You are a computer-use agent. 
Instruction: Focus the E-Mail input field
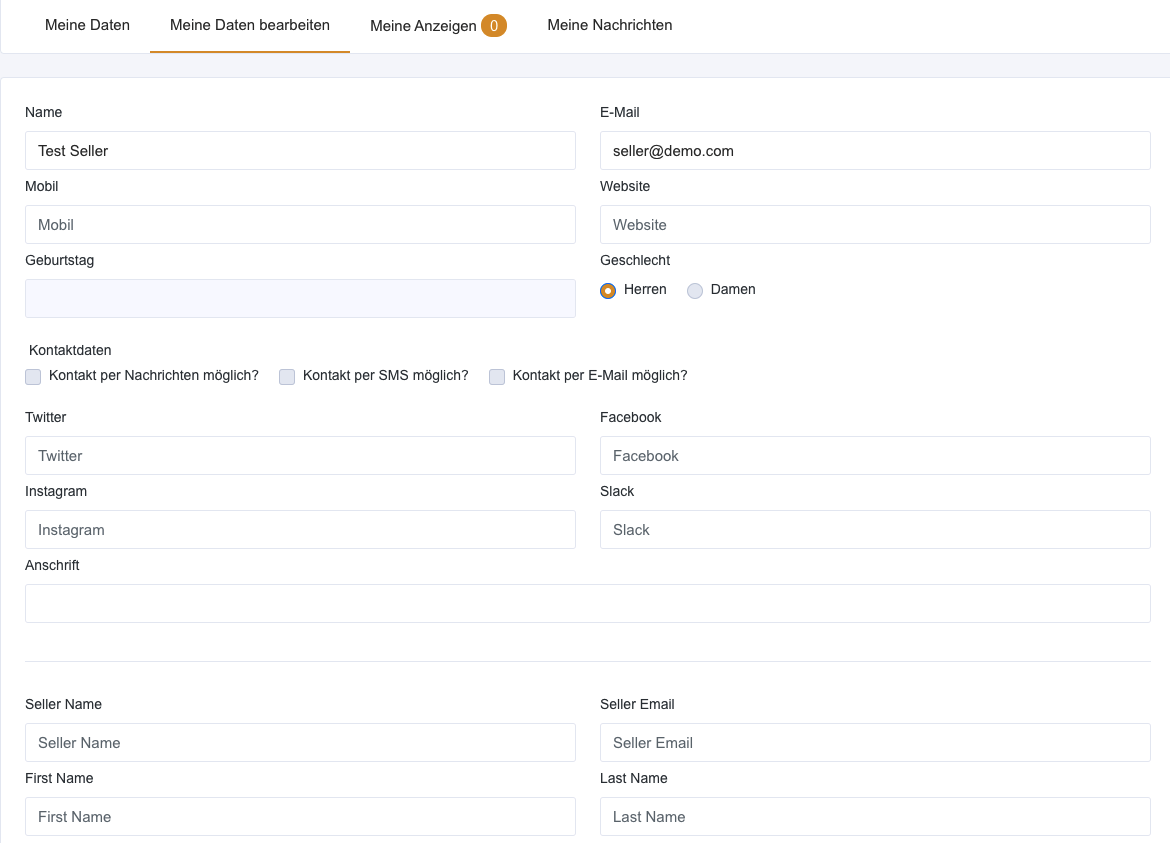875,151
